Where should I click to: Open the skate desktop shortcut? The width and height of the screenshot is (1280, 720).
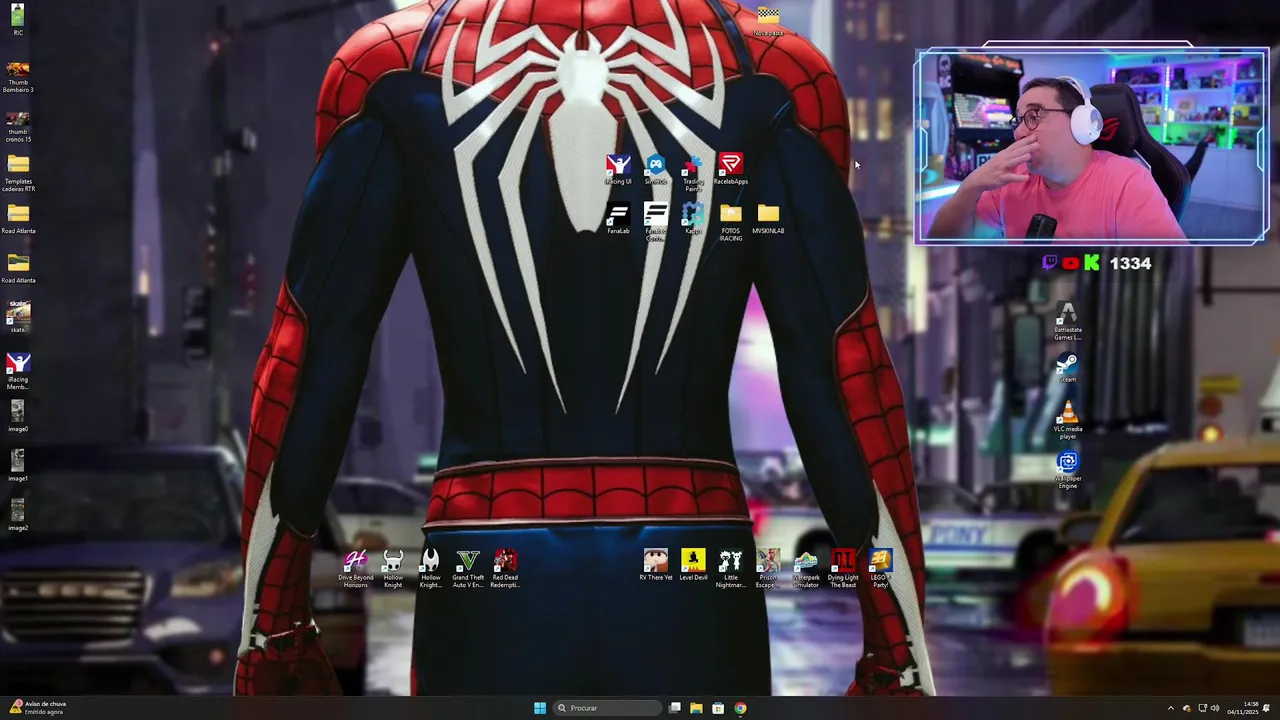click(x=18, y=317)
